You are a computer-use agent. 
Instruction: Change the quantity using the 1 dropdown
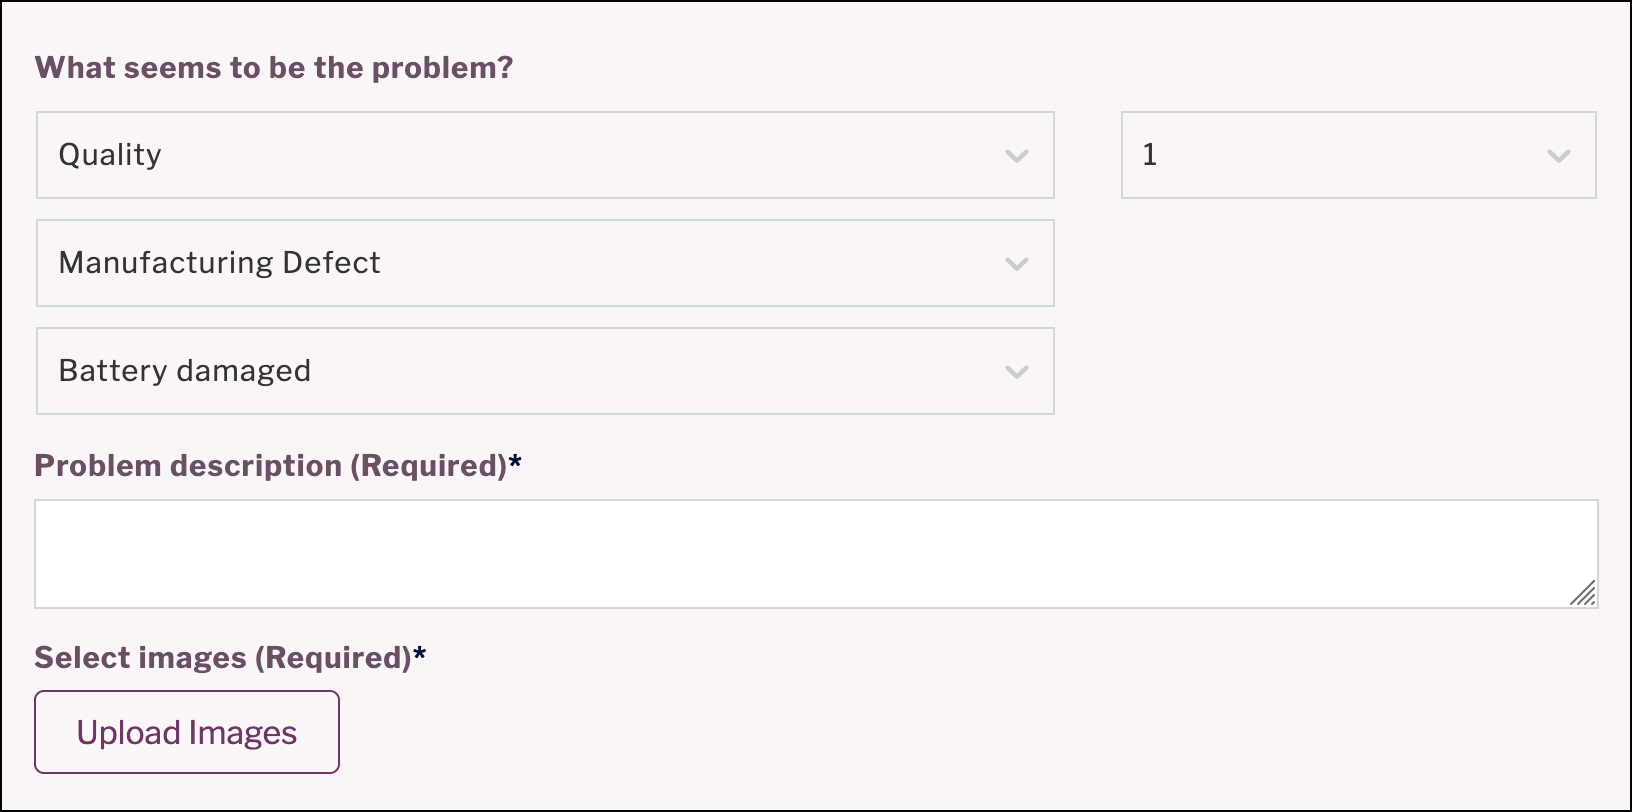[1358, 155]
